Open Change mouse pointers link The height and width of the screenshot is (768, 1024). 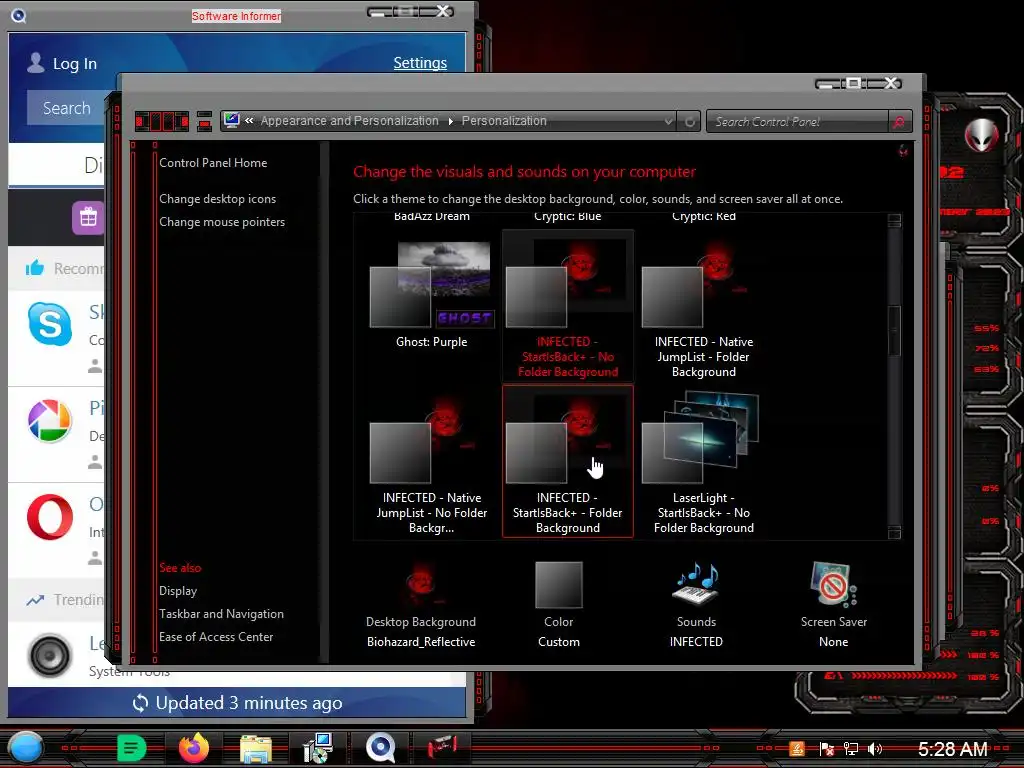pos(222,222)
